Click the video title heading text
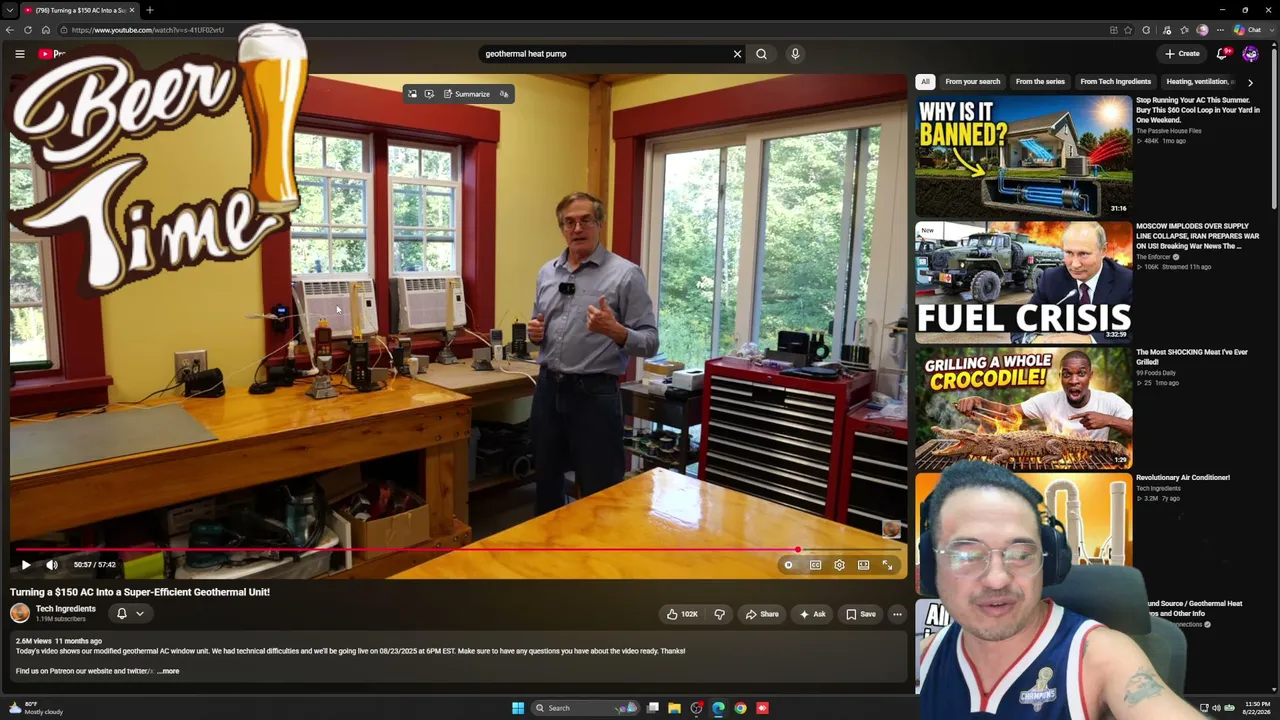This screenshot has height=720, width=1280. 140,592
